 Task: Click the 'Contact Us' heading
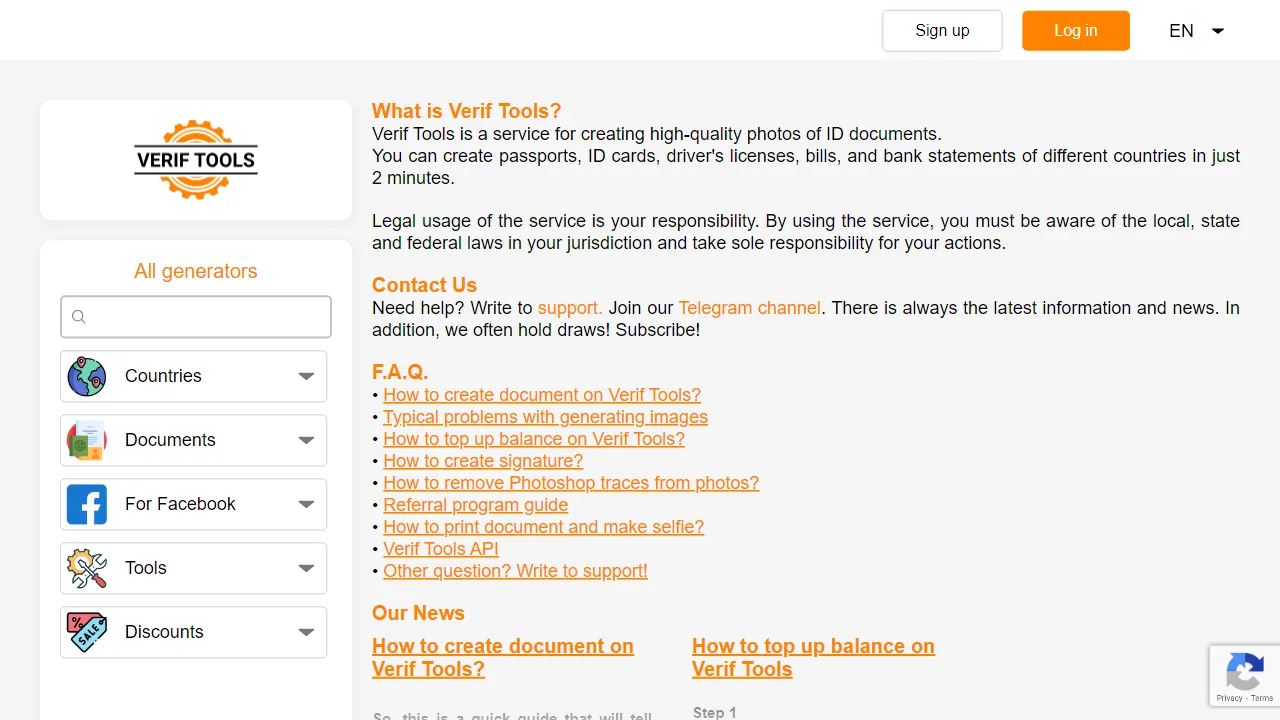pos(424,285)
